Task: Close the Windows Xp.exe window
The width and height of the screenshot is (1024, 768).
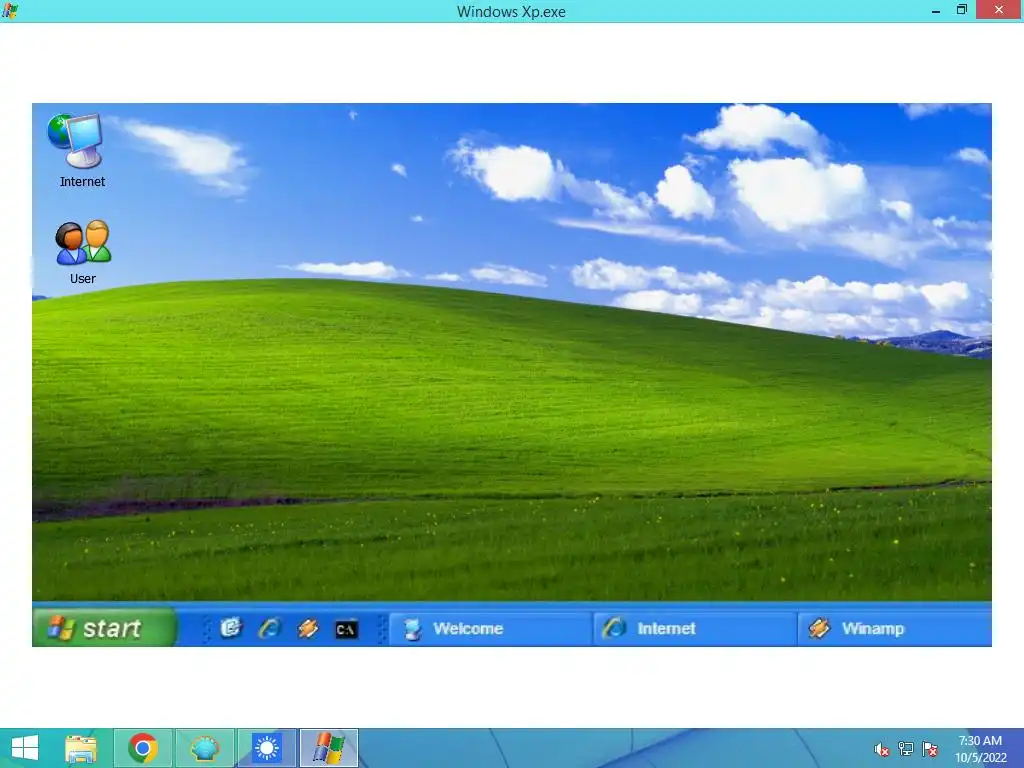Action: tap(999, 10)
